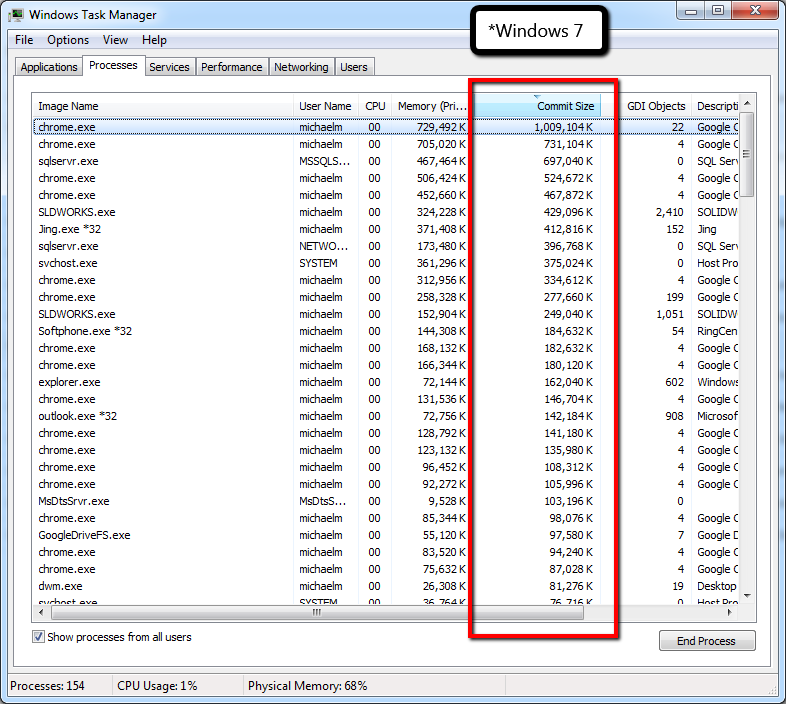Click the Task Manager title bar icon
The width and height of the screenshot is (786, 704).
click(17, 15)
